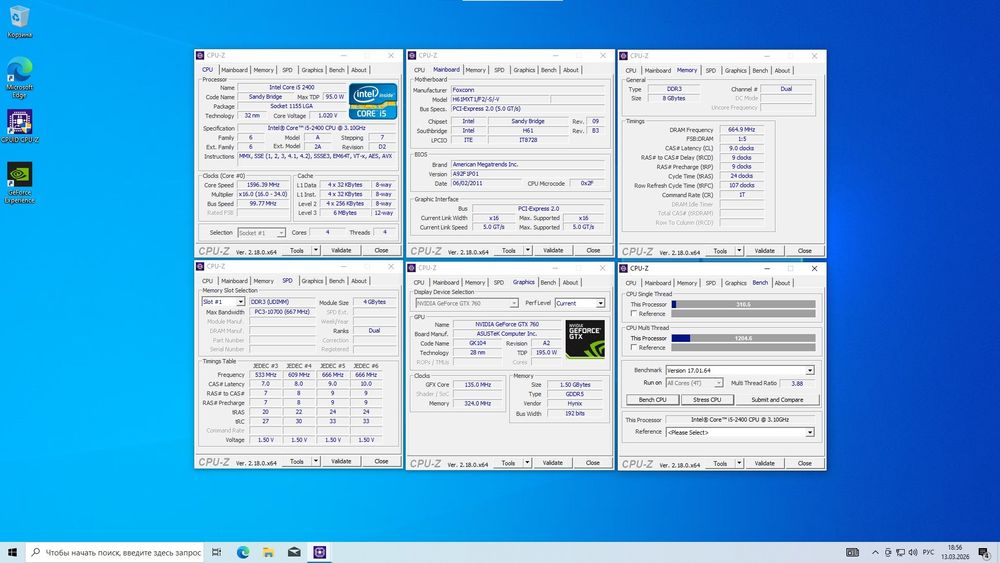Open File Explorer from the taskbar
Viewport: 1000px width, 563px height.
coord(268,552)
